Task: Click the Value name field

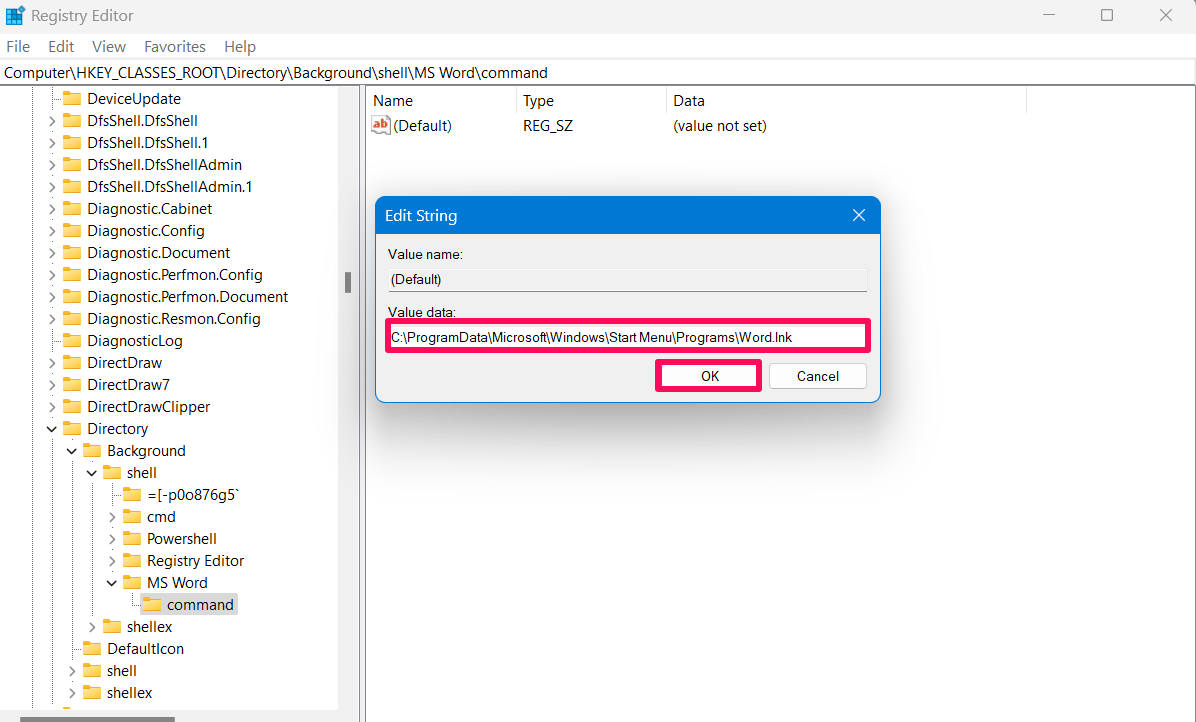Action: pyautogui.click(x=628, y=279)
